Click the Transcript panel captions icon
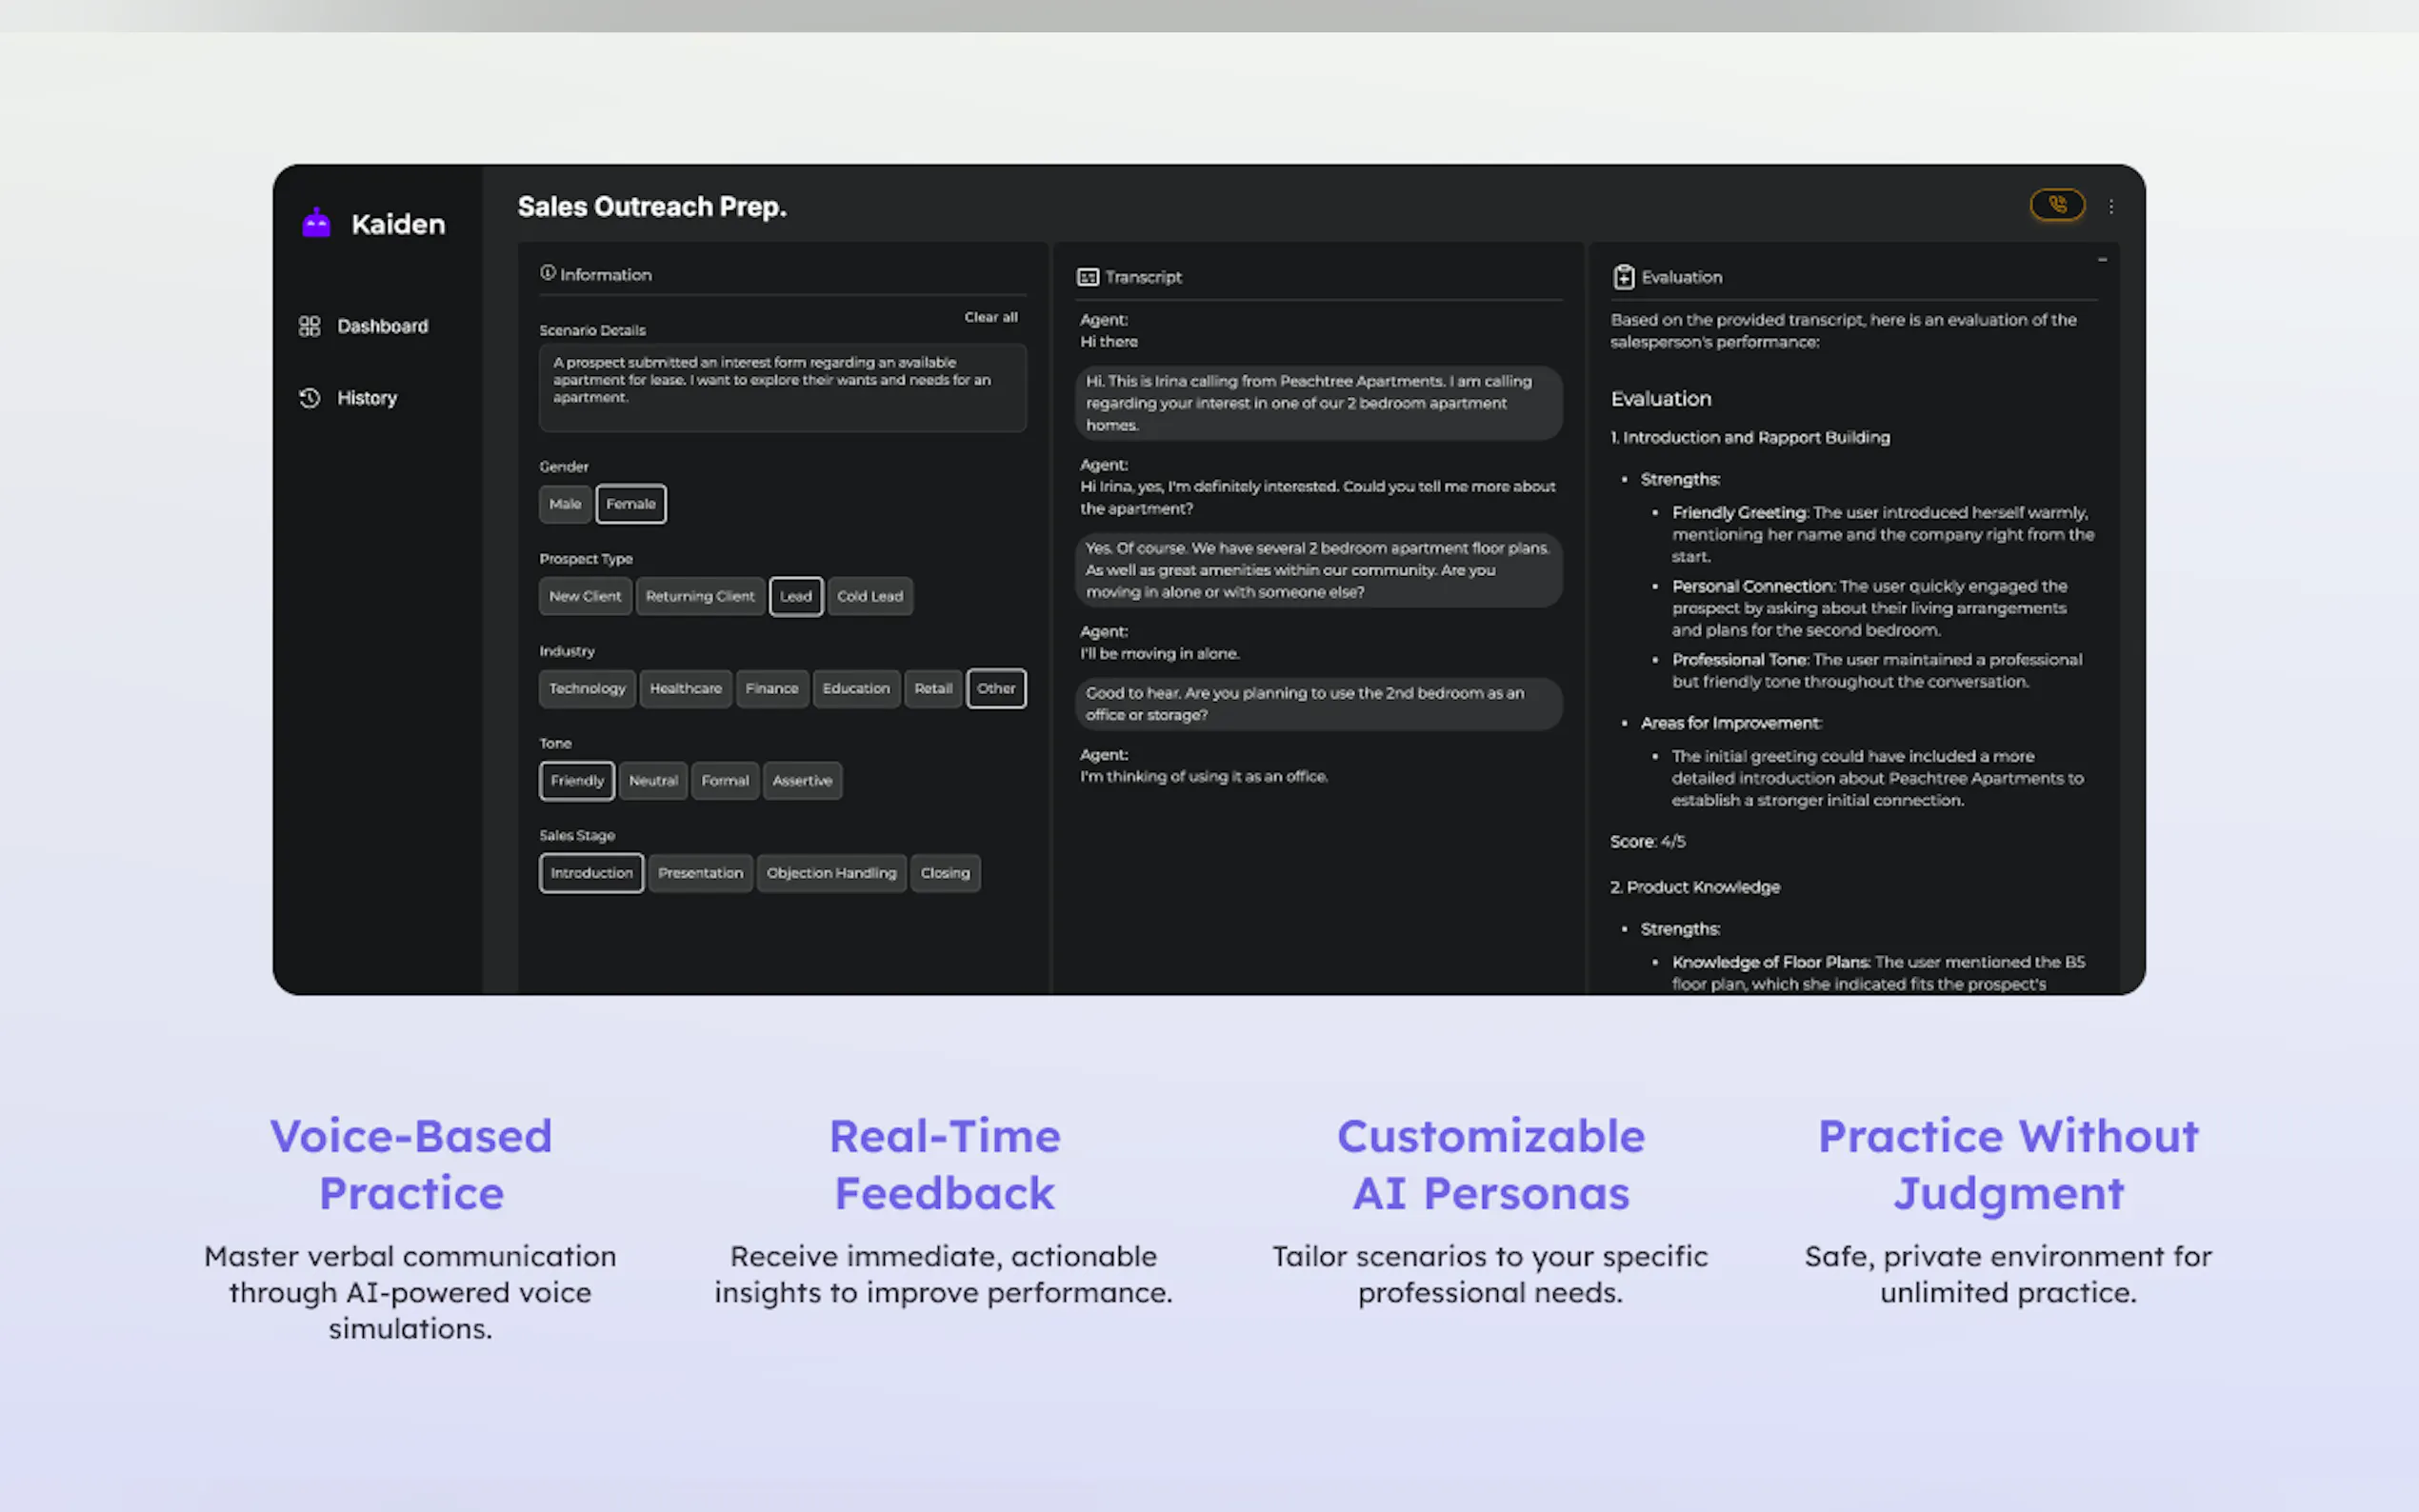Screen dimensions: 2419x1512 pos(1087,277)
